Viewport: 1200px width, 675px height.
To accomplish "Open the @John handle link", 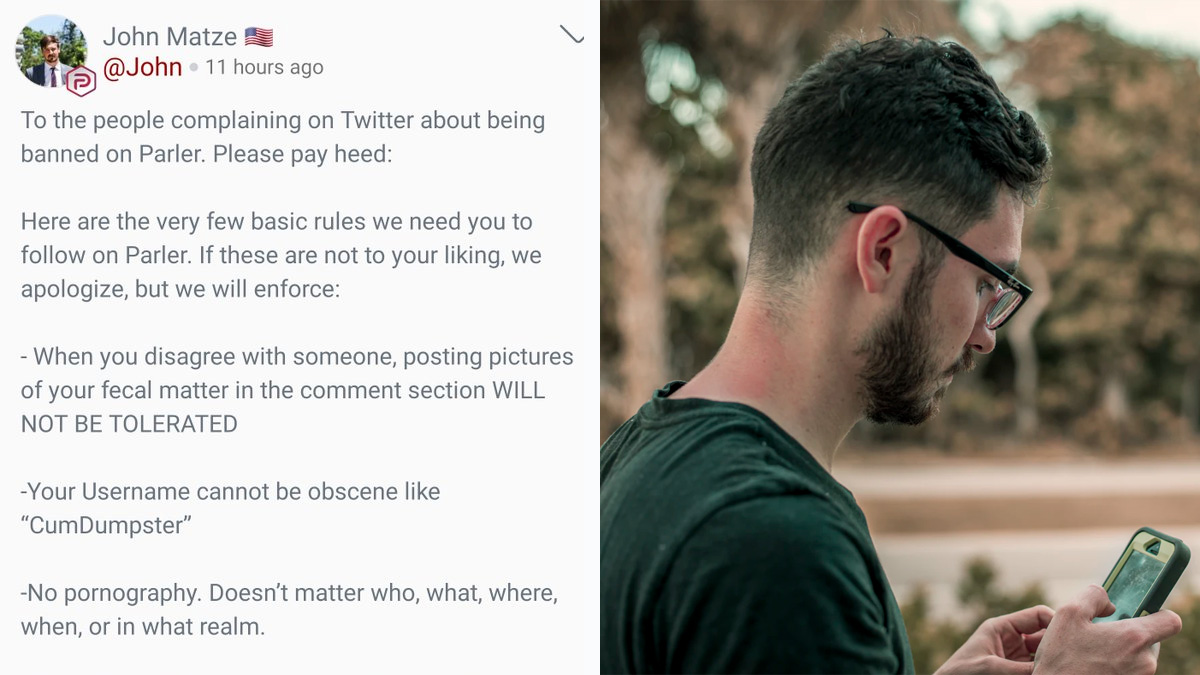I will point(142,68).
